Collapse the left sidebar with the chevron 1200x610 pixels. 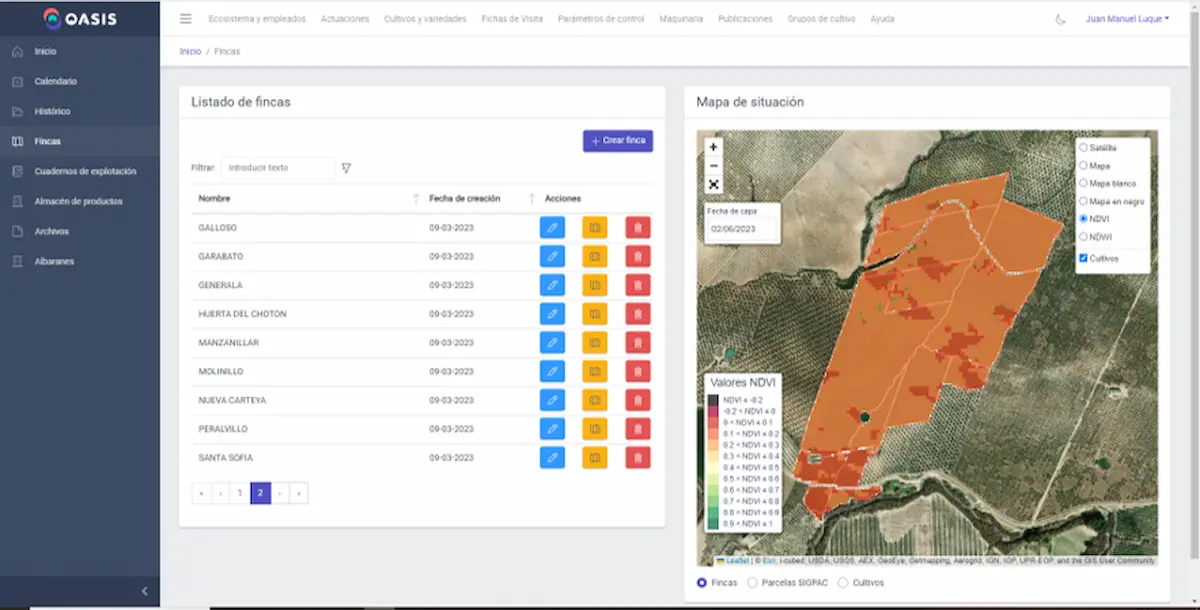[x=144, y=591]
